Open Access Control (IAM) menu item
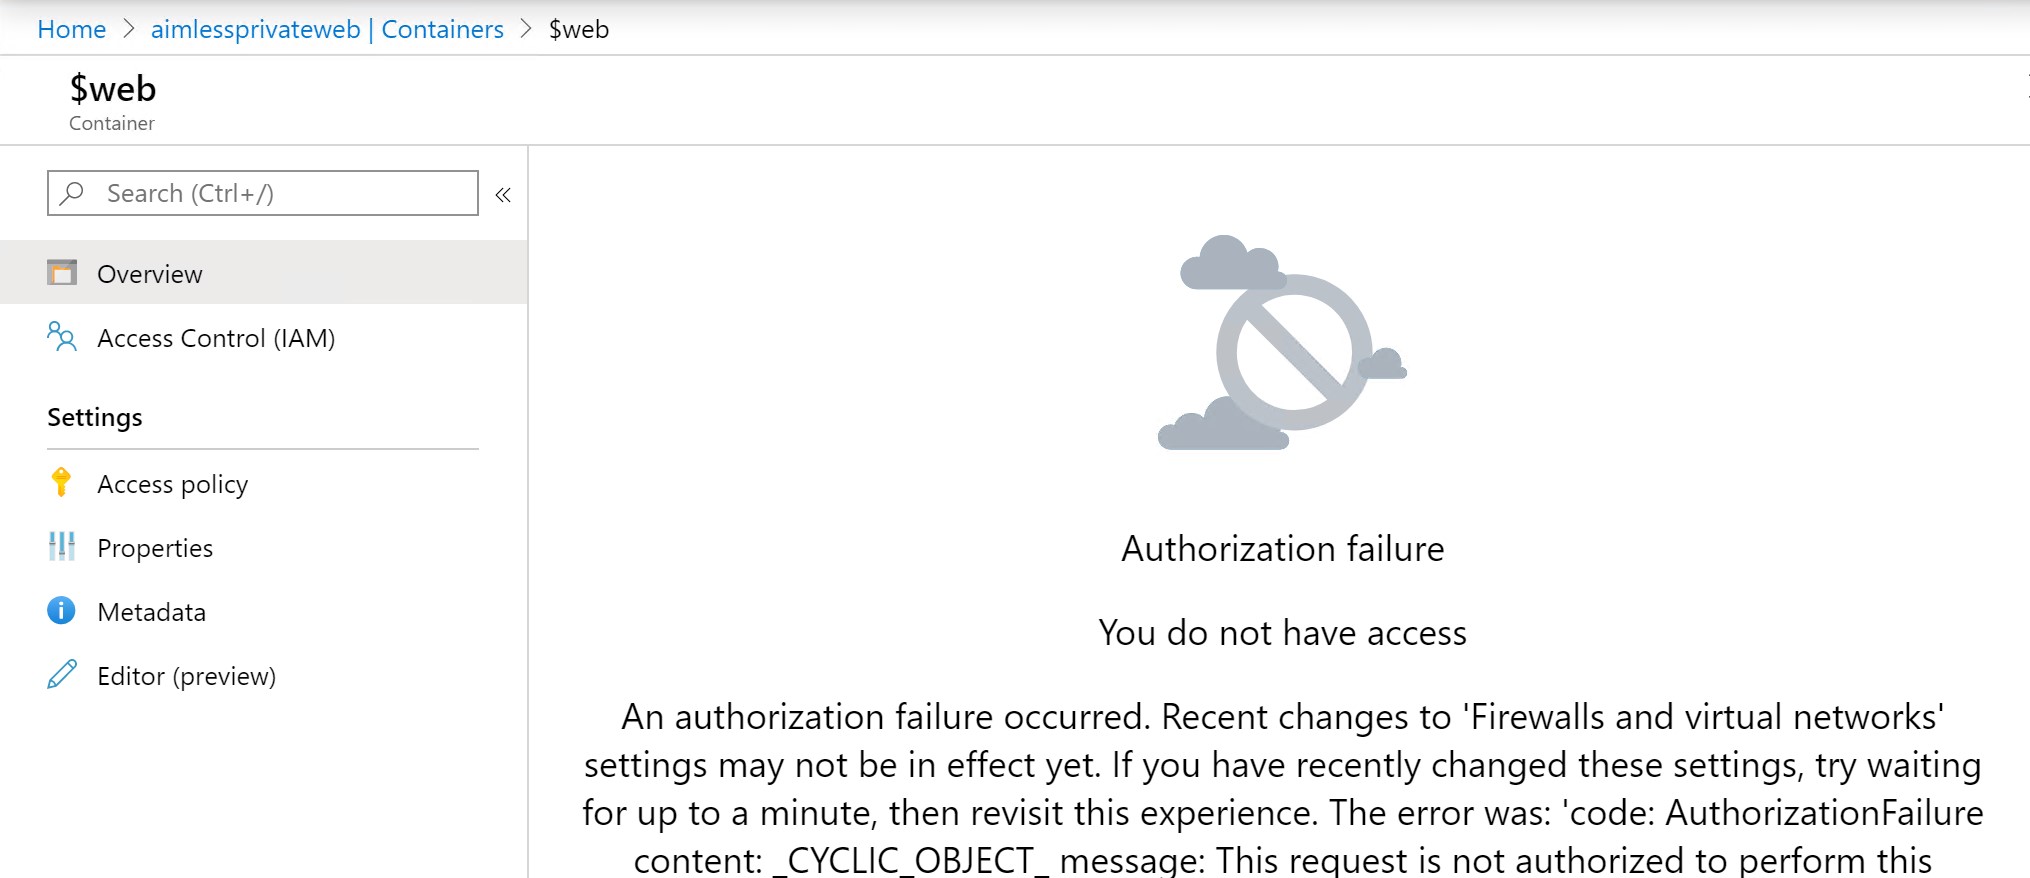This screenshot has height=878, width=2030. pos(264,337)
